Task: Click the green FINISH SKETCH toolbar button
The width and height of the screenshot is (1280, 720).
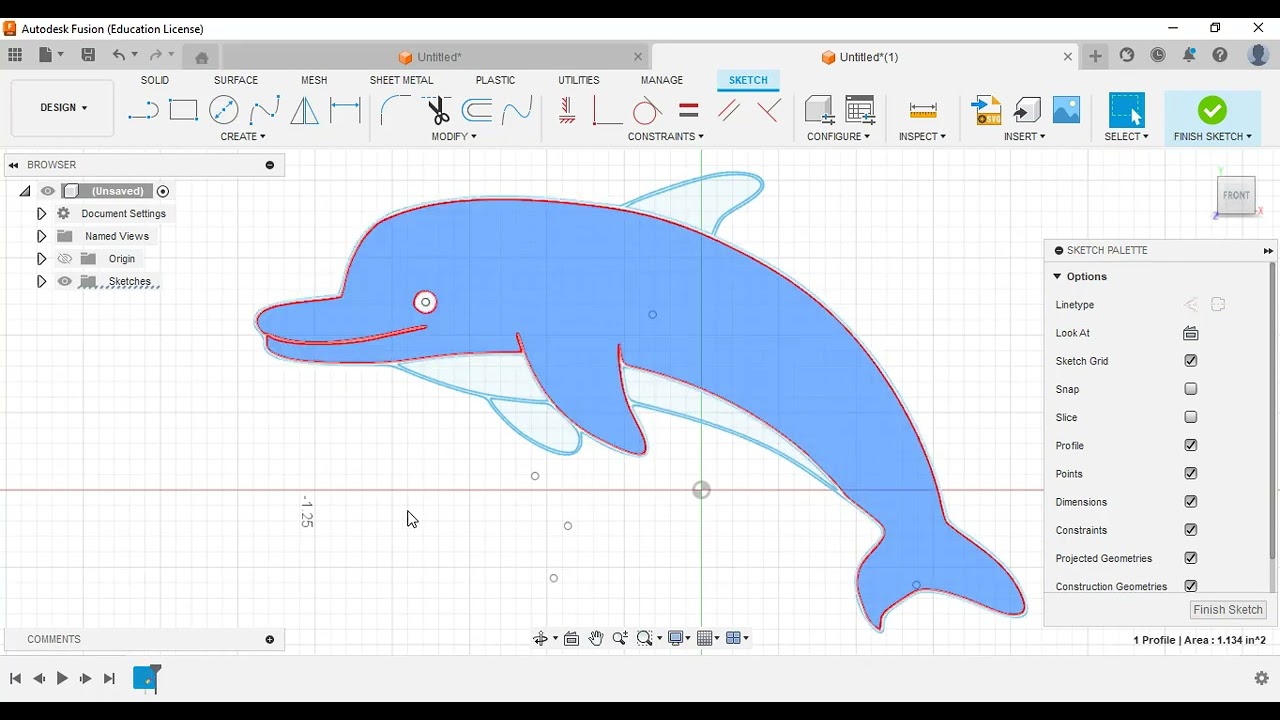Action: click(x=1212, y=117)
